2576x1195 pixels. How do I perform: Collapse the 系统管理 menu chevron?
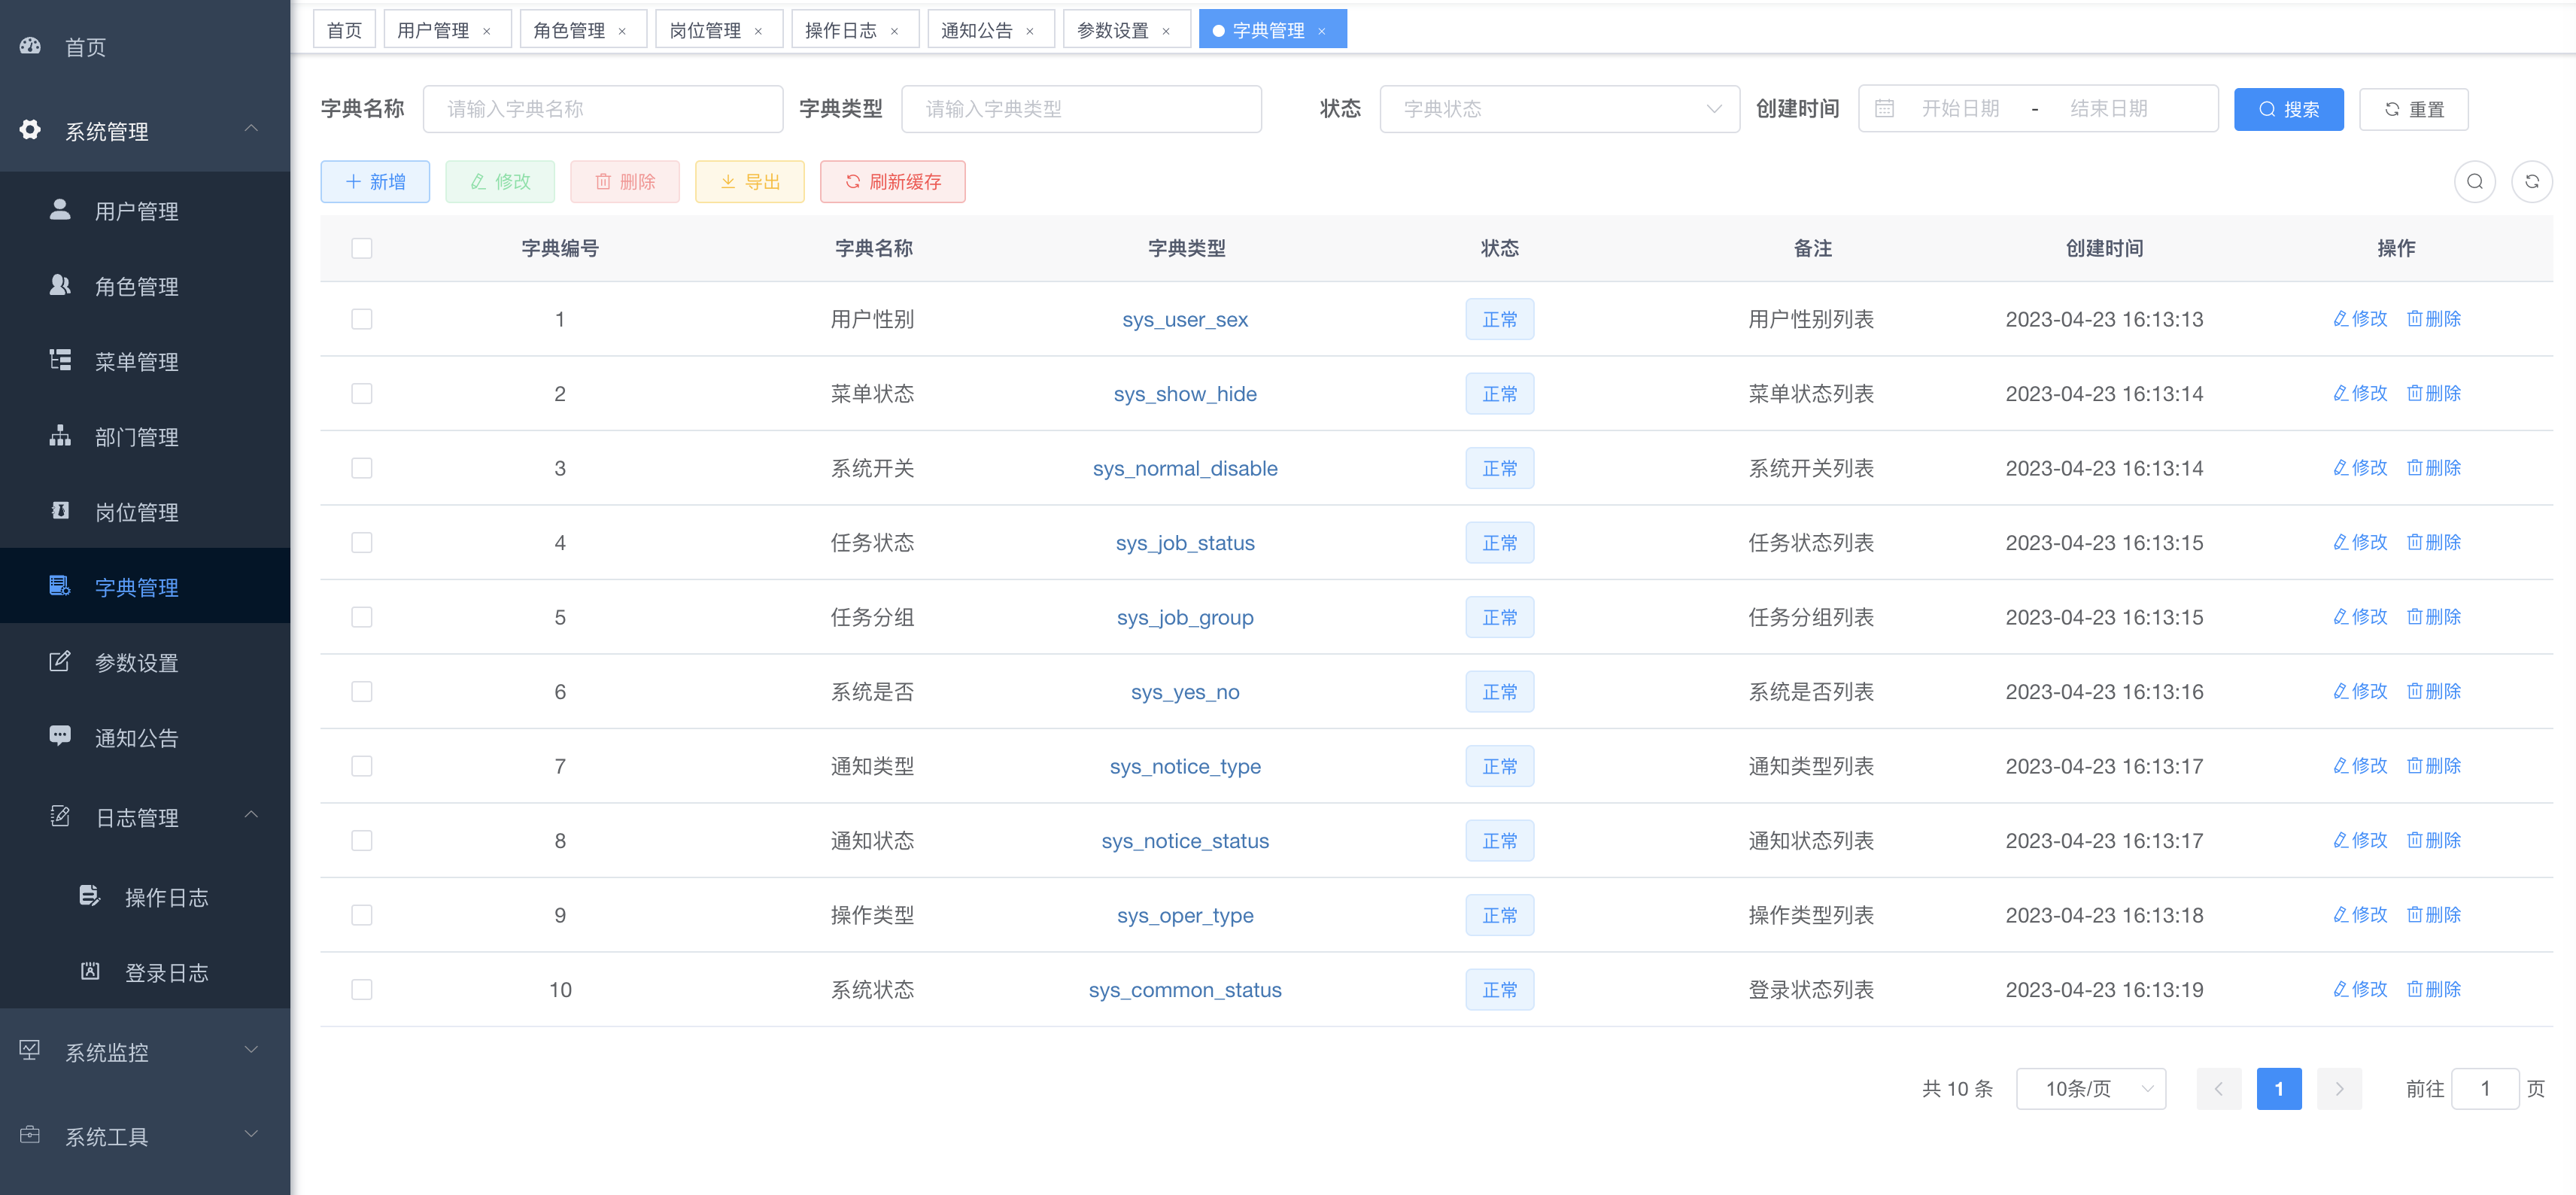(251, 129)
